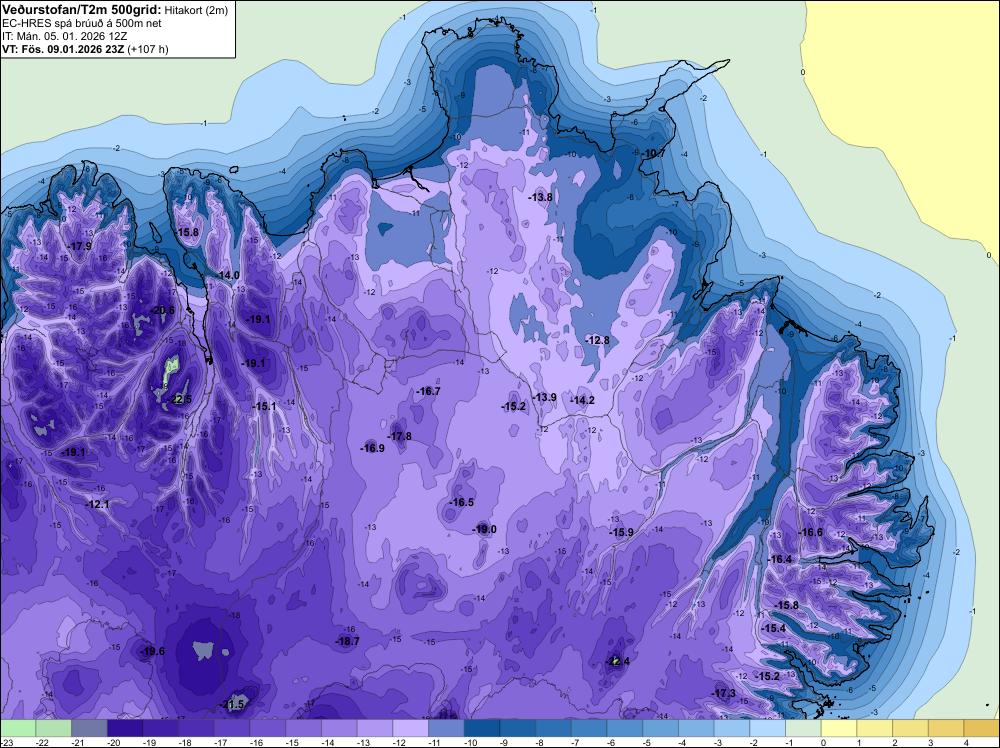Click the -17.8 temperature value

click(x=399, y=436)
